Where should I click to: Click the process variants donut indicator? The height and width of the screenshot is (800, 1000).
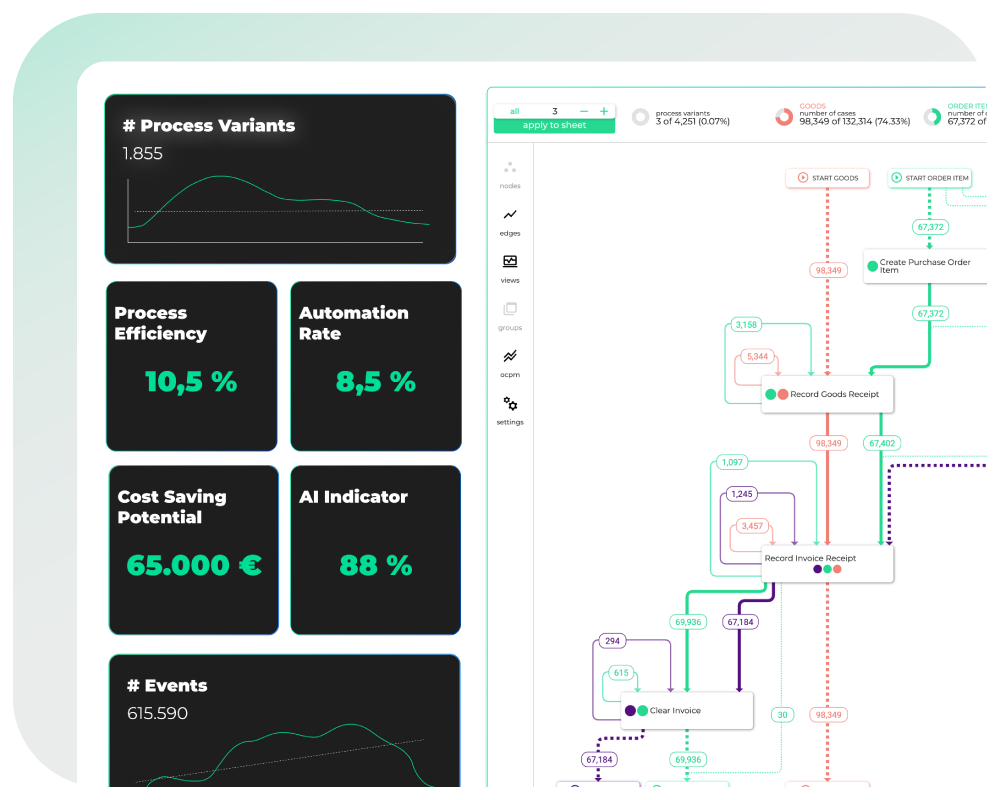click(x=640, y=117)
